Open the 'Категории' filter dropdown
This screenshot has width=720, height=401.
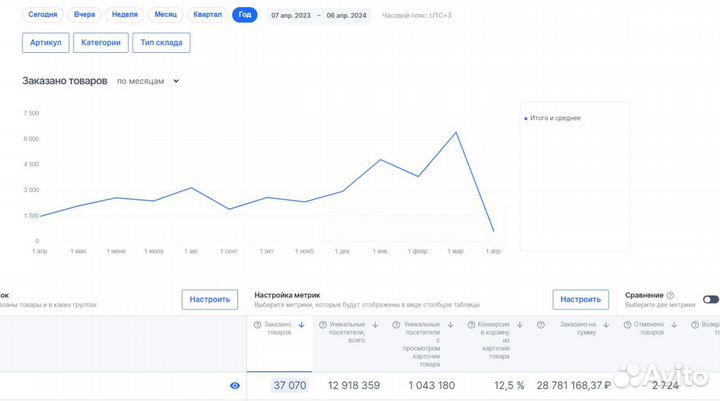101,42
